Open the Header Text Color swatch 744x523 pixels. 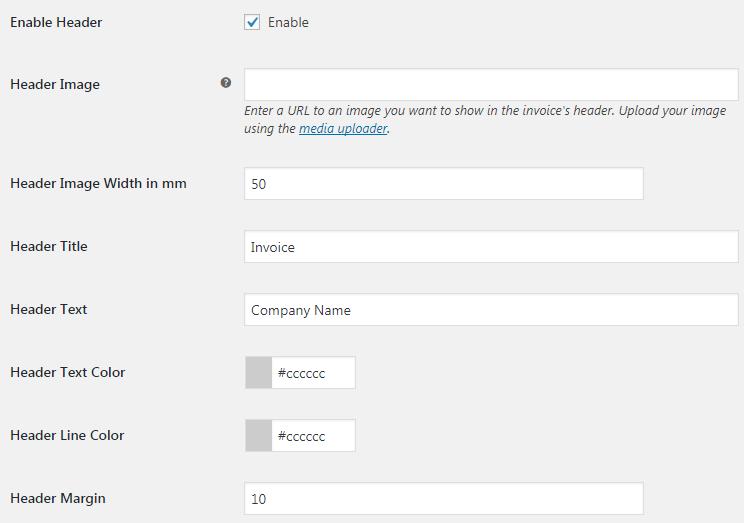259,373
